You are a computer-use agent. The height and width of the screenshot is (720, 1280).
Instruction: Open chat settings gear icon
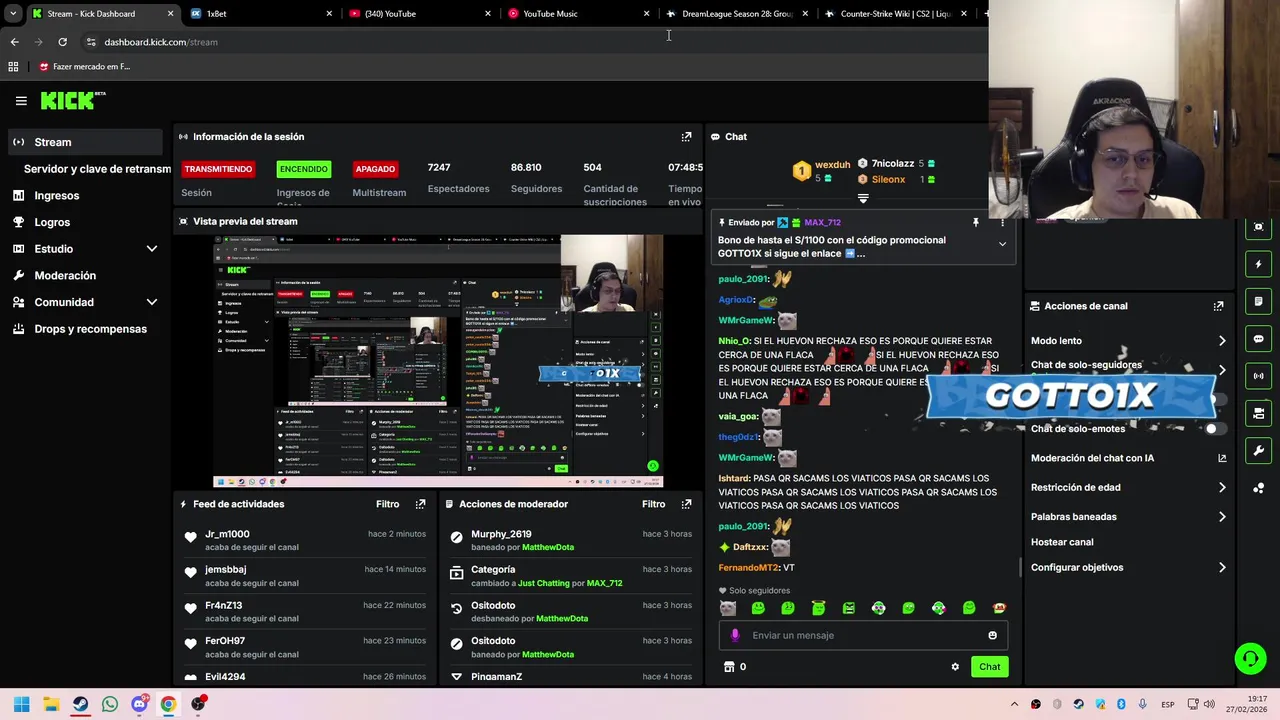[x=955, y=667]
